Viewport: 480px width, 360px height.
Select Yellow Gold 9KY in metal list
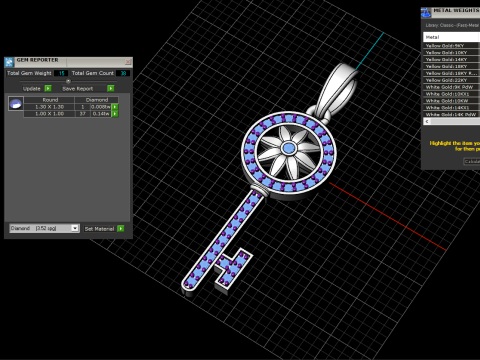pos(451,46)
